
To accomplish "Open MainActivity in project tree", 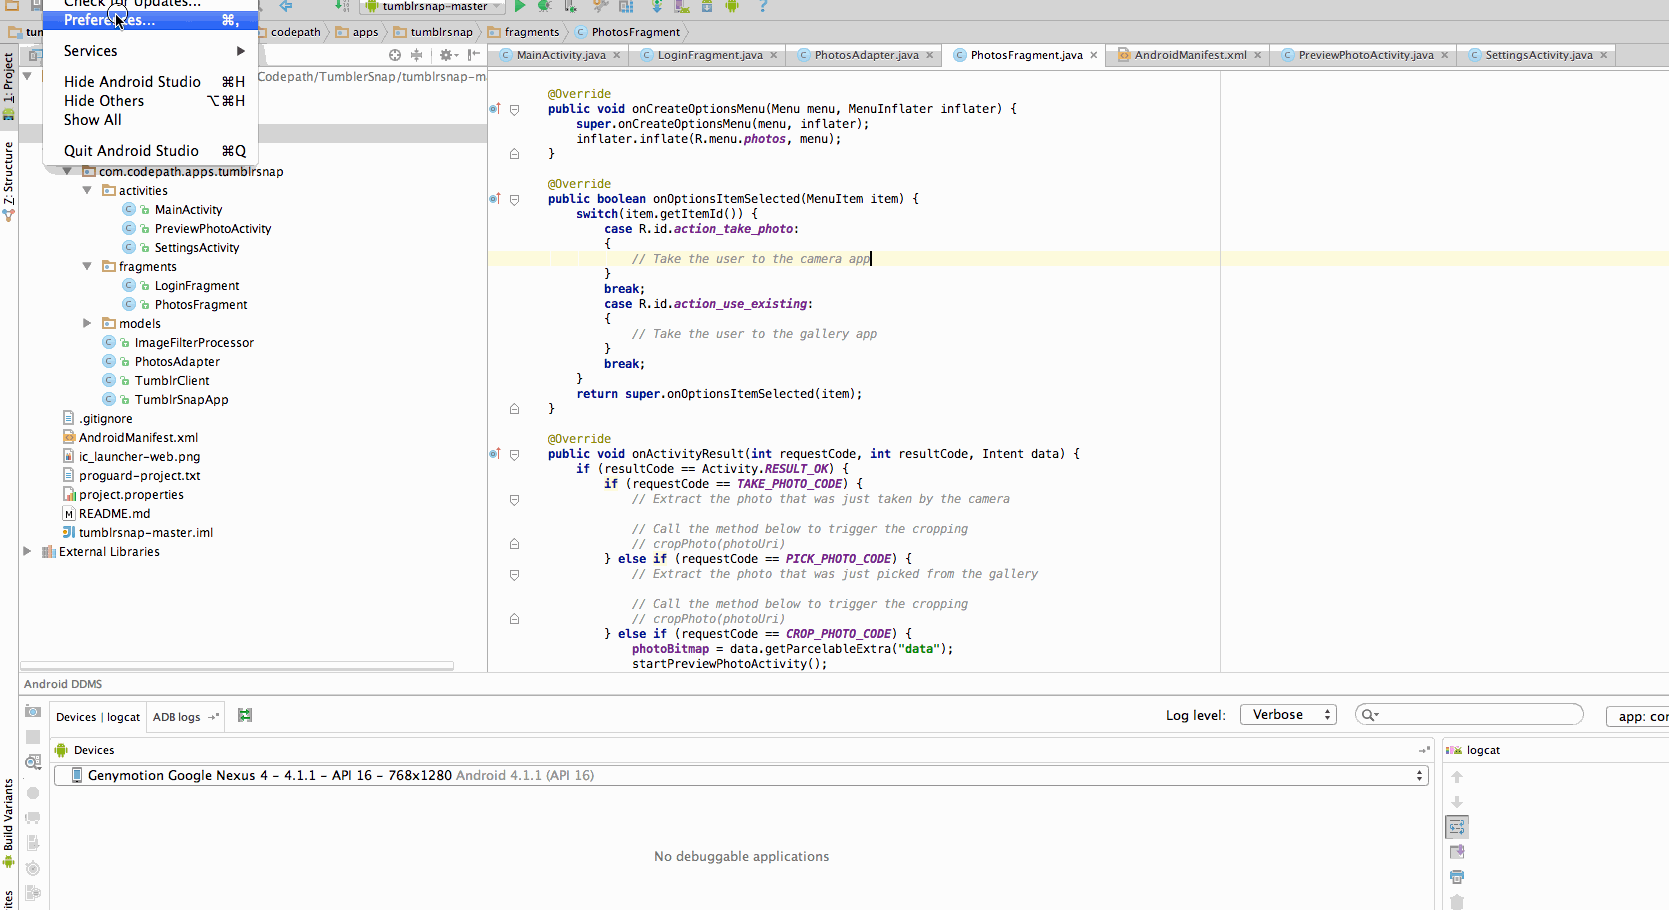I will [x=188, y=209].
